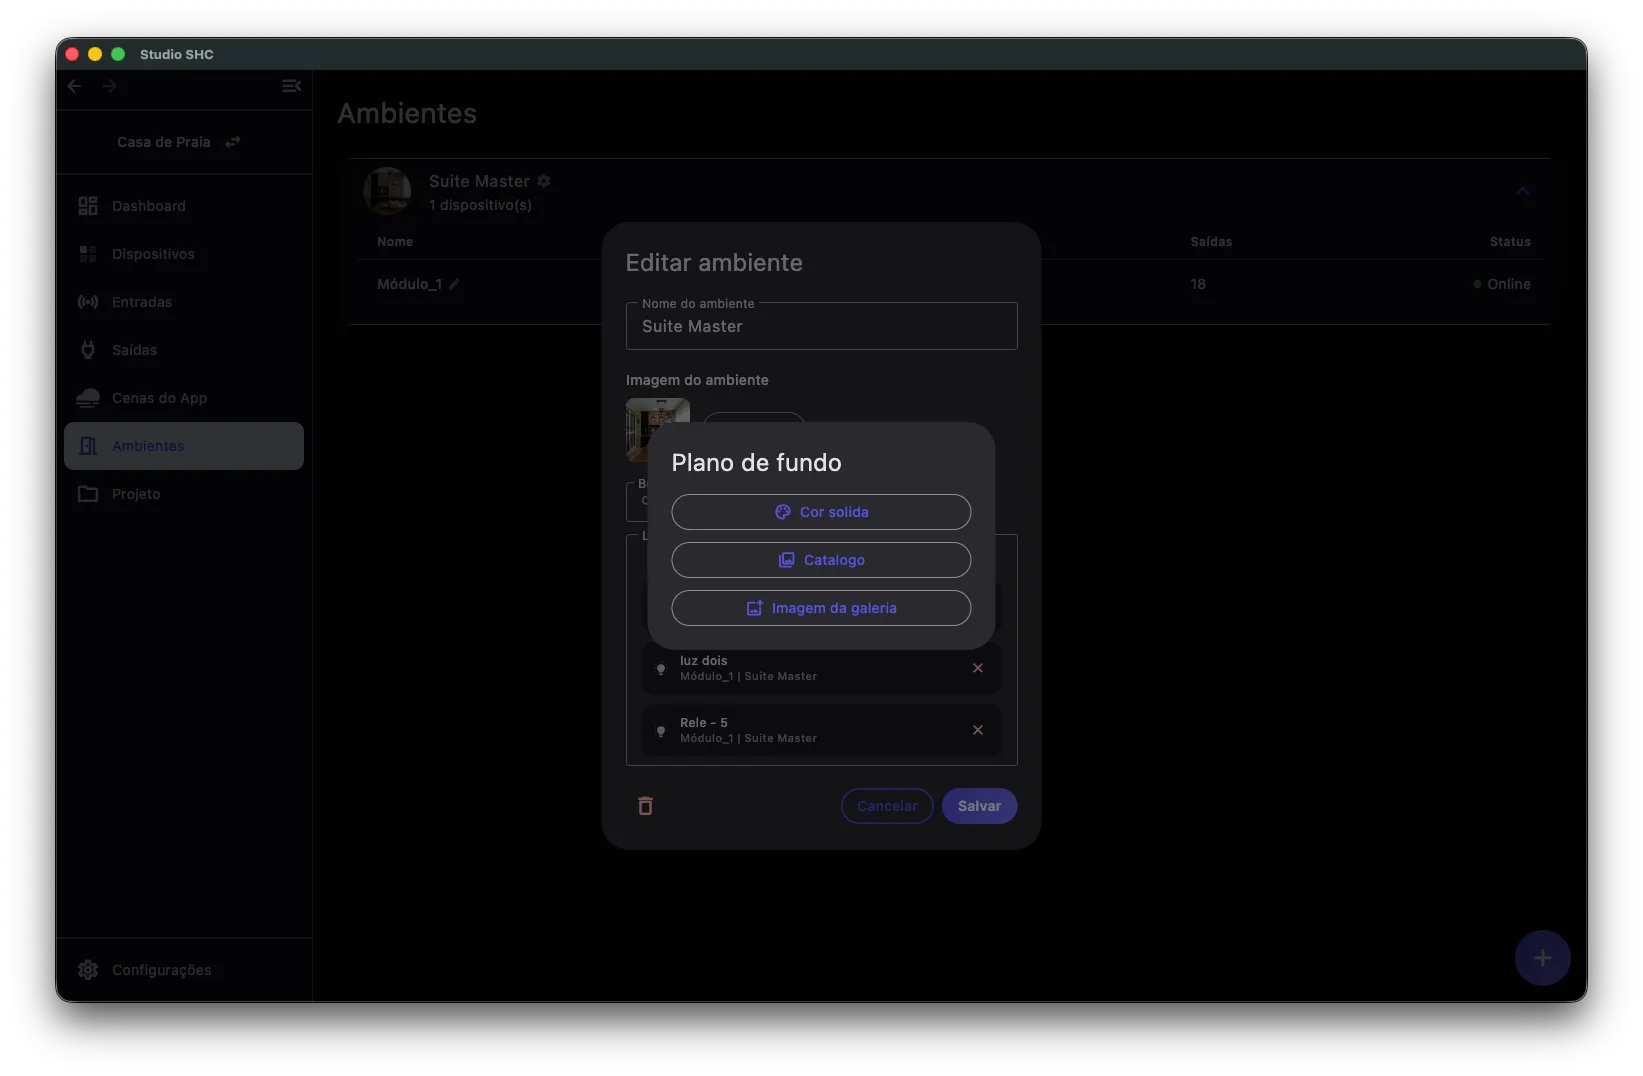Open the Catalogo background option

pyautogui.click(x=821, y=560)
